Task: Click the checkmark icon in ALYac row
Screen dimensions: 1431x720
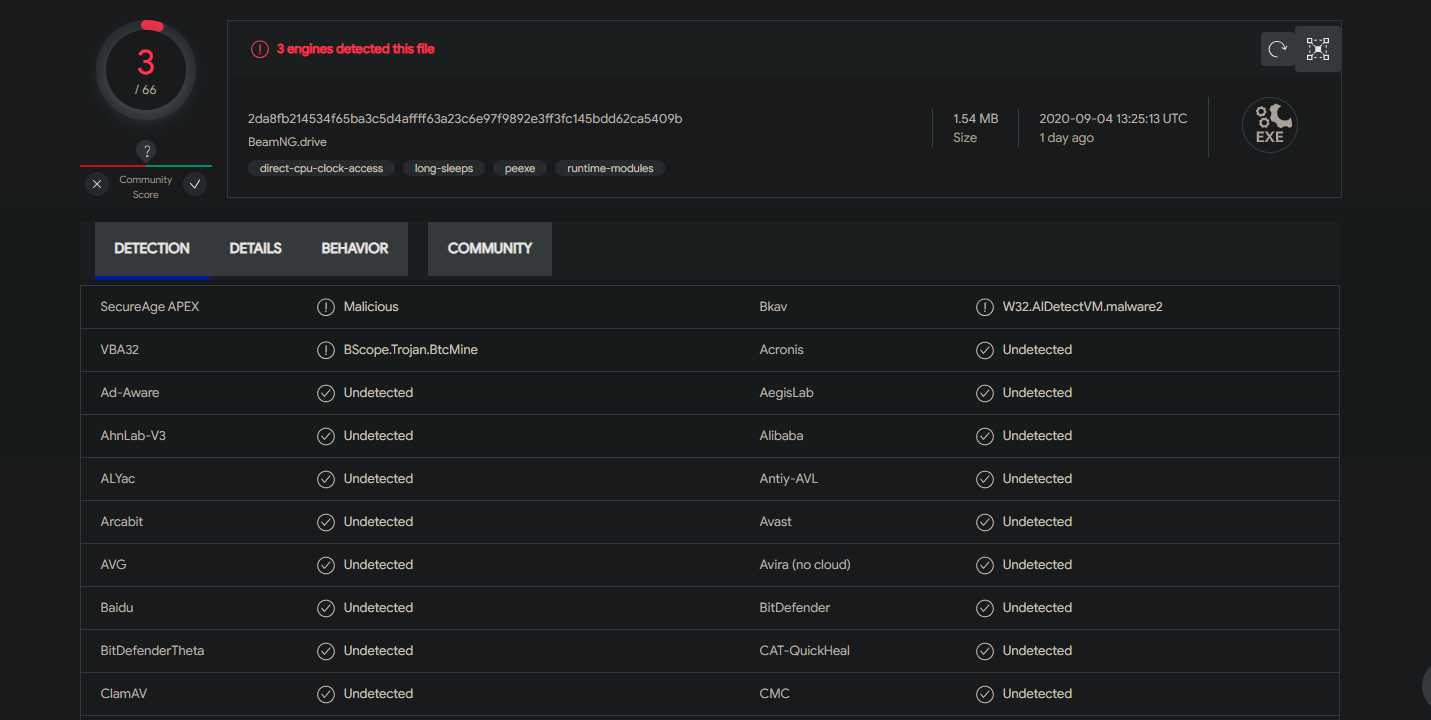Action: pos(326,479)
